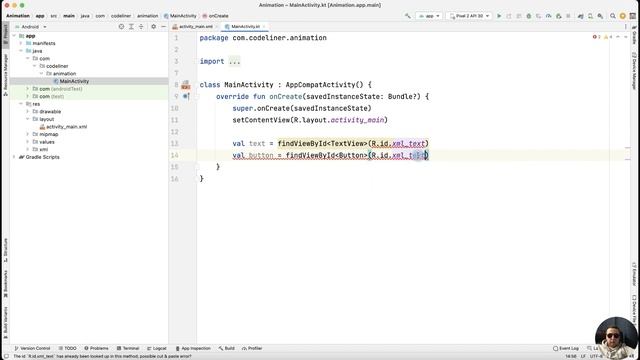Open the Profile app gauge icon

pyautogui.click(x=549, y=16)
